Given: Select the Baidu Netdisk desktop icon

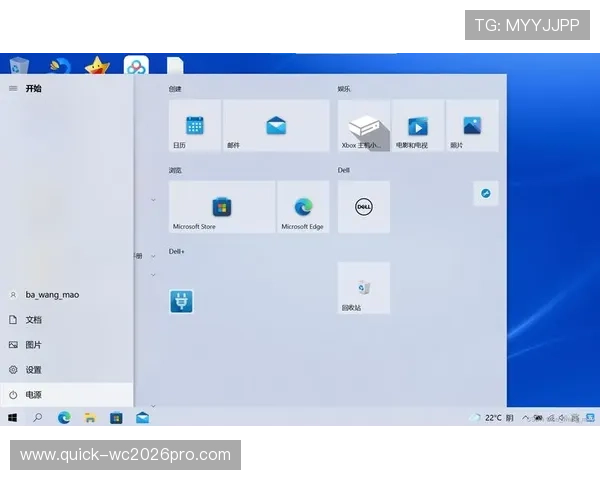Looking at the screenshot, I should click(x=136, y=65).
